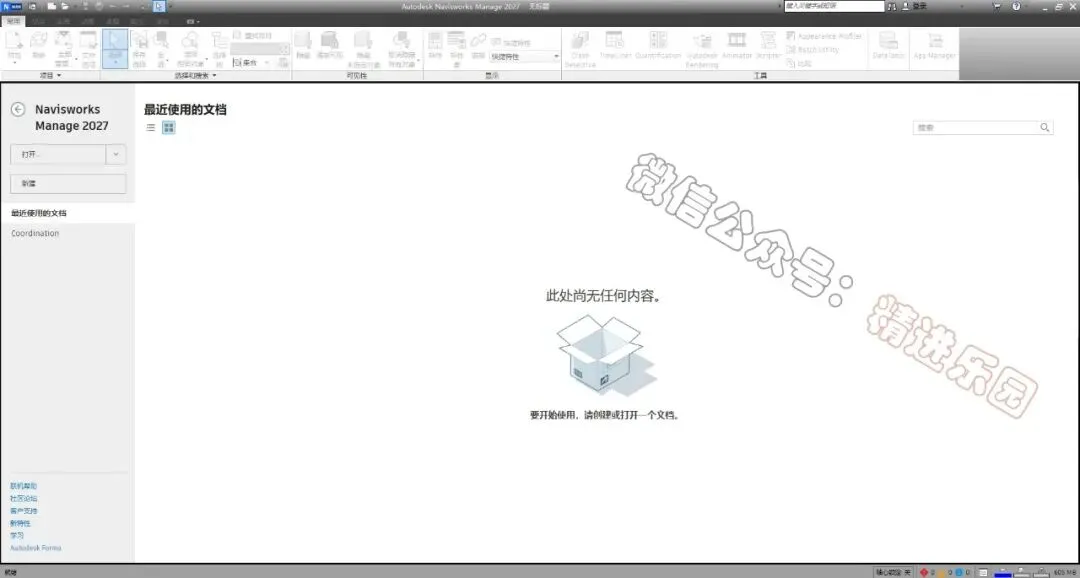Image resolution: width=1080 pixels, height=578 pixels.
Task: Open the Learning (学习) link
Action: [17, 535]
